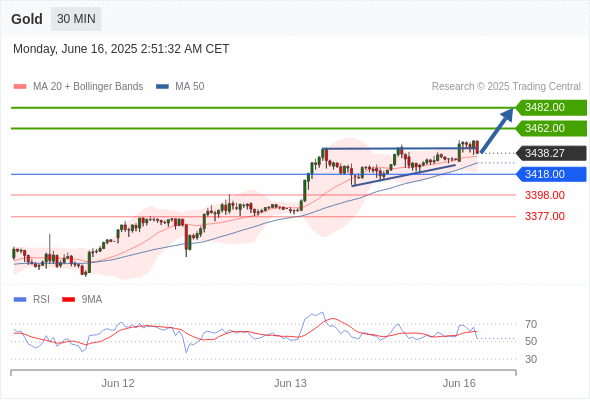Click the 3418.00 blue pivot price tag
Image resolution: width=590 pixels, height=400 pixels.
point(551,174)
